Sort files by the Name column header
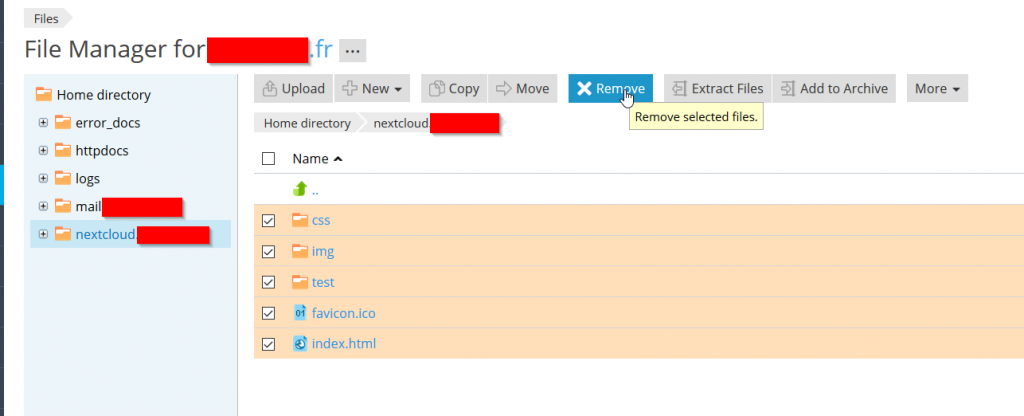Screen dimensions: 1024x416 tap(310, 158)
